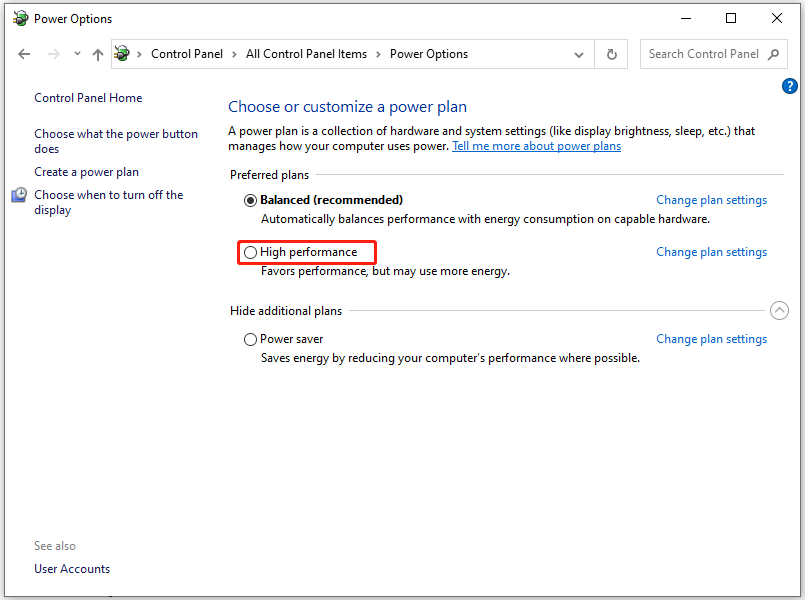Click Control Panel in the breadcrumb

[x=187, y=54]
